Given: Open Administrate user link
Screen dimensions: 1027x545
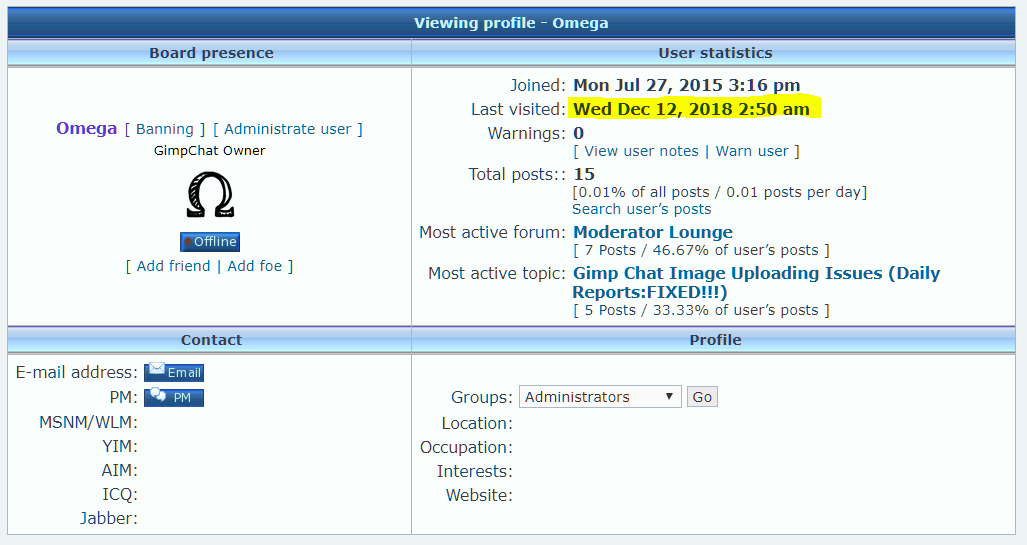Looking at the screenshot, I should point(288,129).
